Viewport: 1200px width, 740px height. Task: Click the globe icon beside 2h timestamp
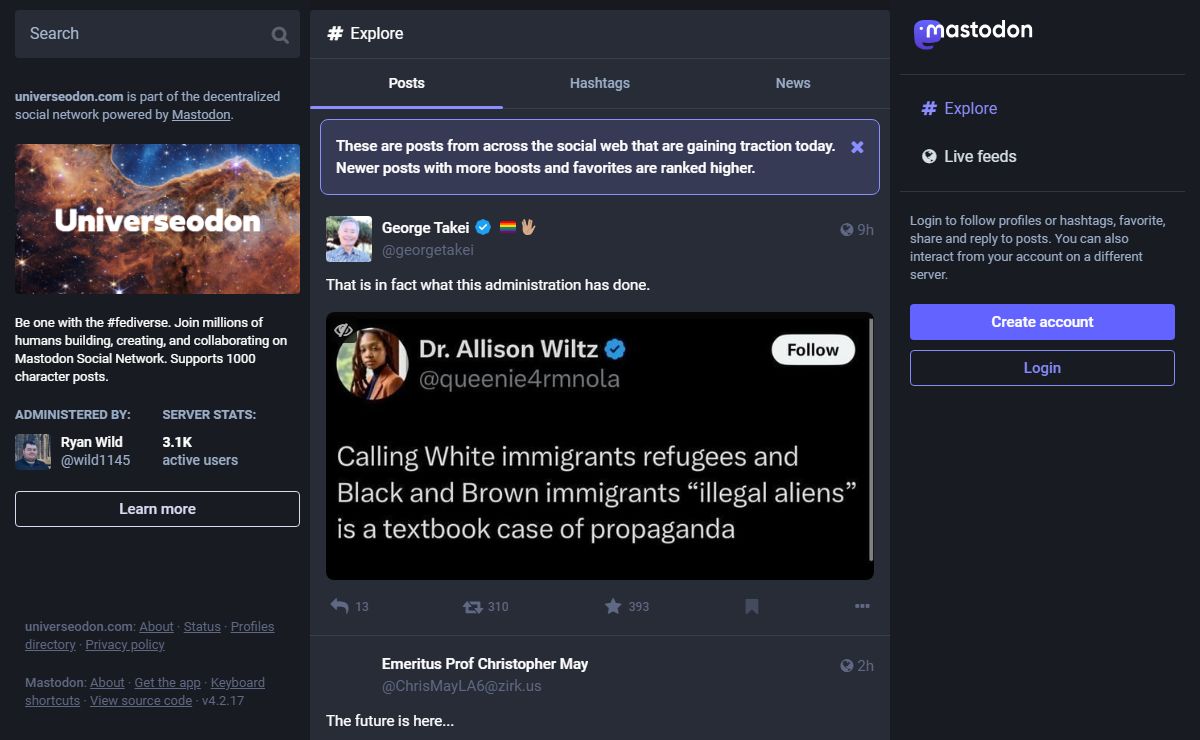[x=847, y=666]
